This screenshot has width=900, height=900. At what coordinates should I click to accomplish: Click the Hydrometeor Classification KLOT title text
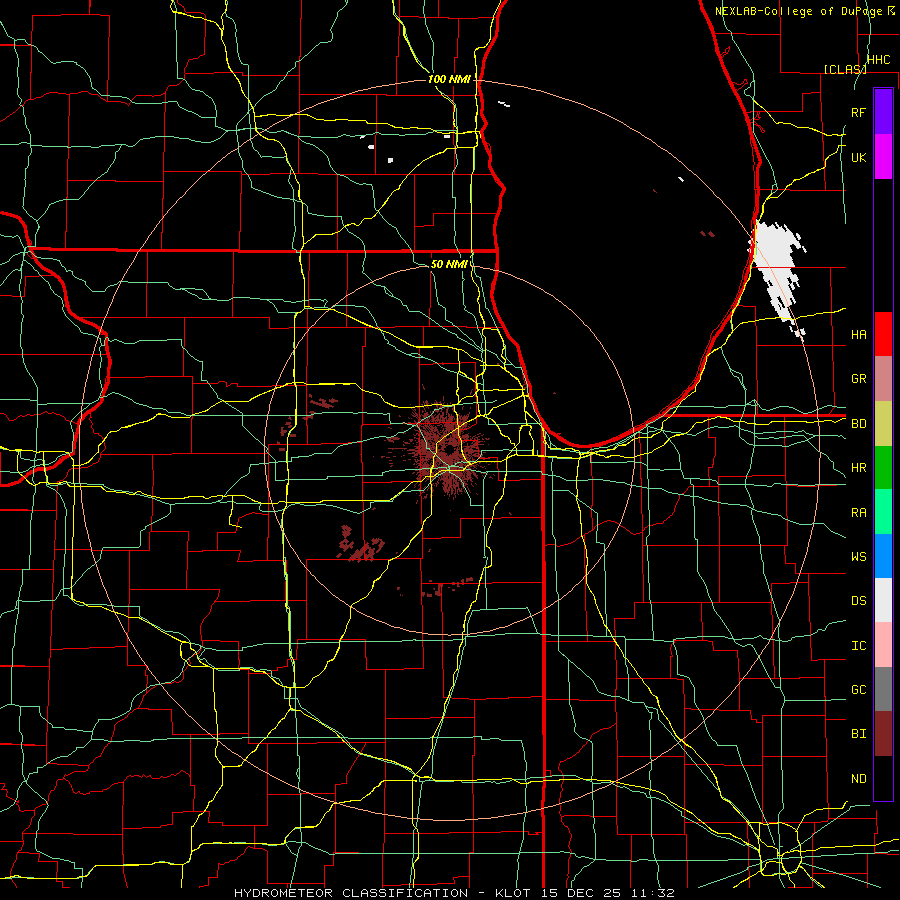click(x=454, y=893)
